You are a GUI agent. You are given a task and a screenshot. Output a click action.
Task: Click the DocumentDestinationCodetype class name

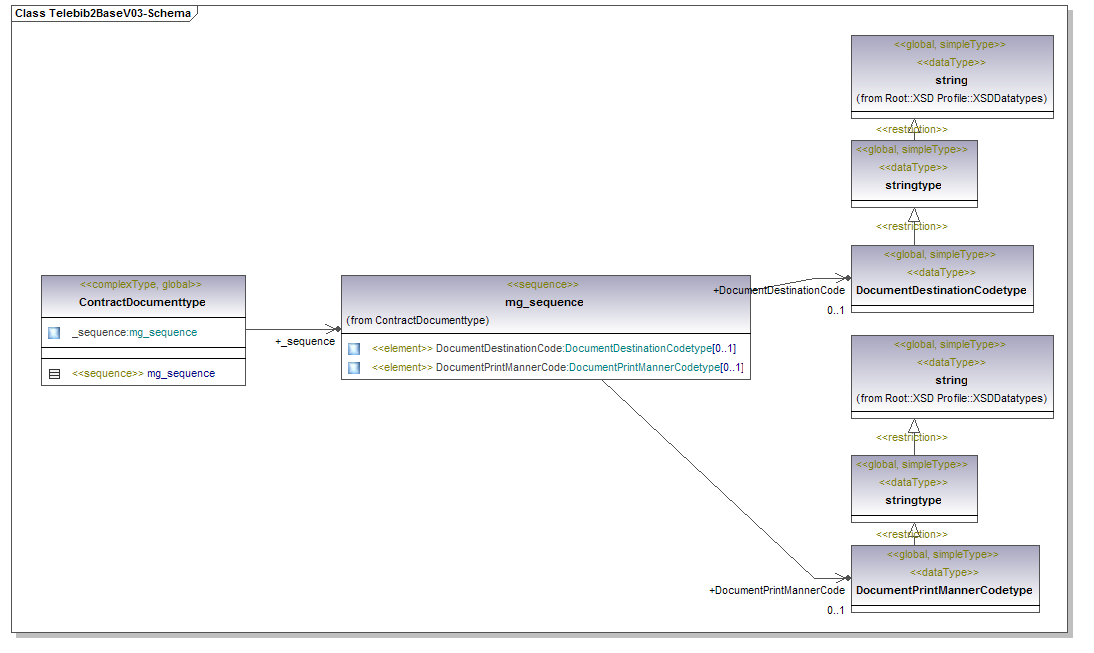point(940,290)
